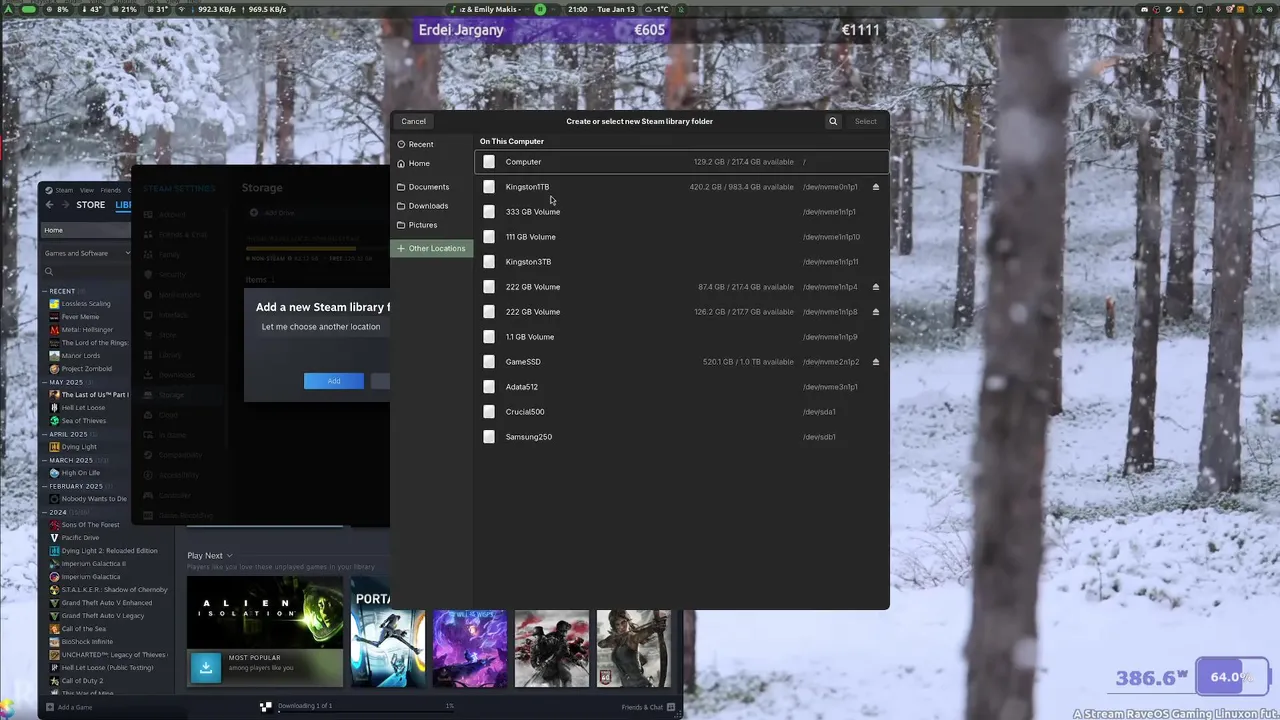Select BioShock Infinite in library
1280x720 pixels.
pyautogui.click(x=87, y=642)
